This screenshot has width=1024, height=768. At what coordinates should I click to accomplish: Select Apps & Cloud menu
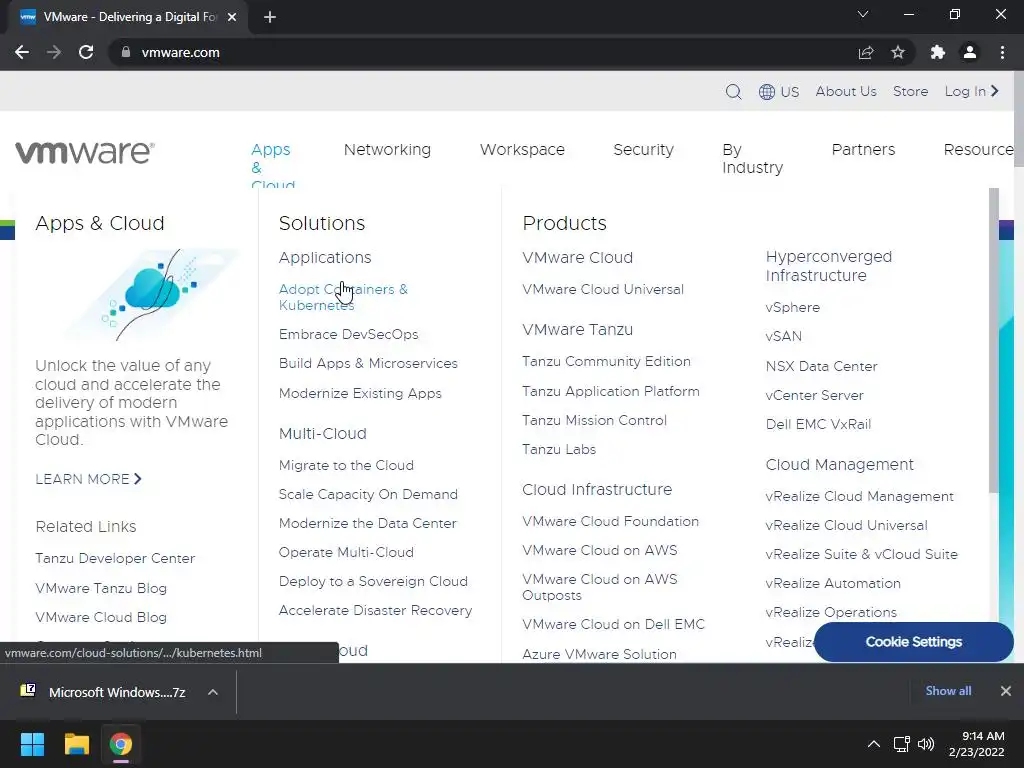272,167
